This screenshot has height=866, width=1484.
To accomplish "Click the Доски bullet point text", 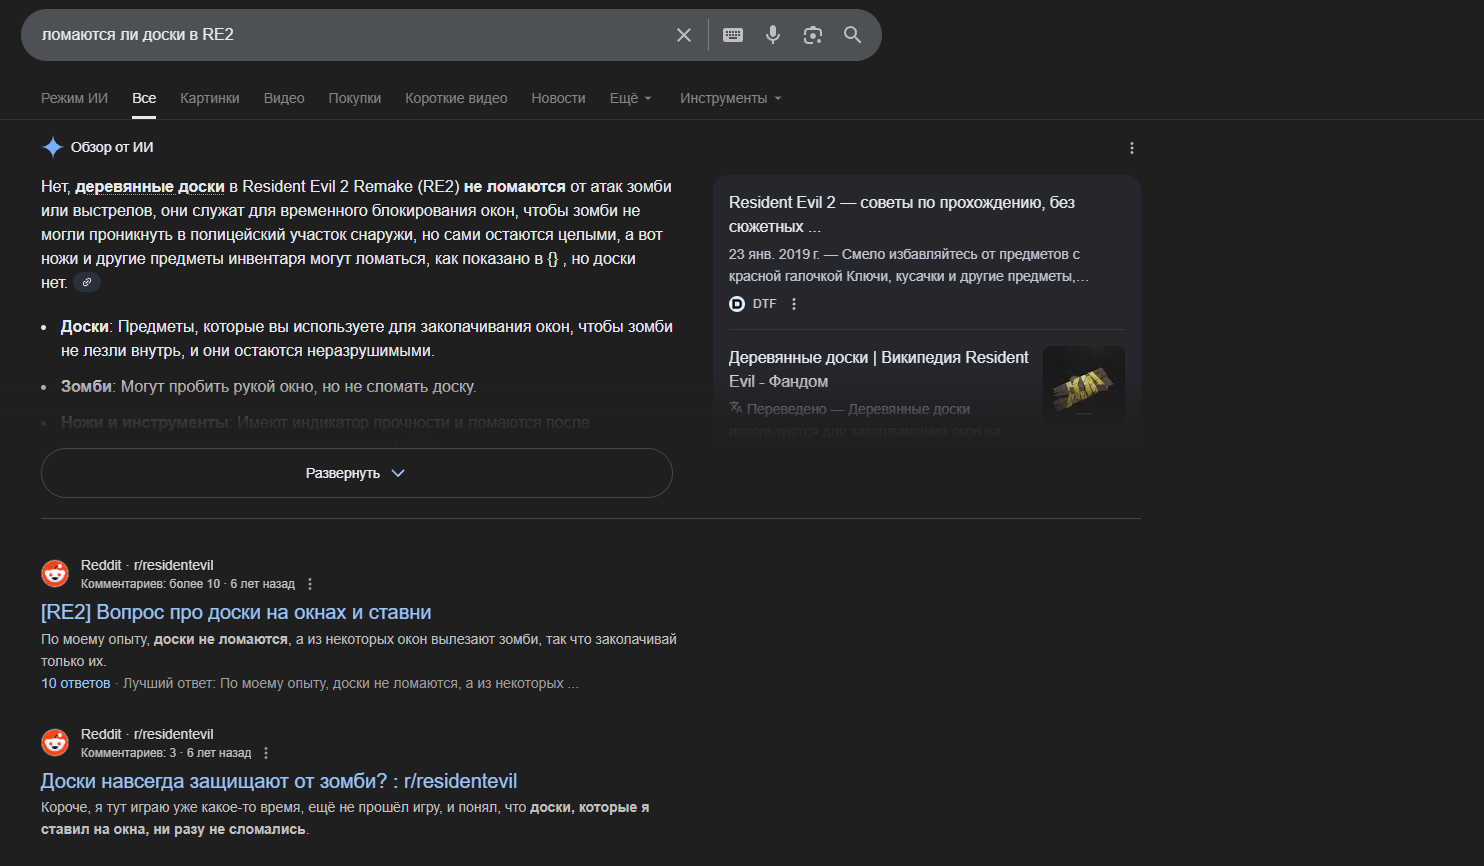I will coord(367,339).
